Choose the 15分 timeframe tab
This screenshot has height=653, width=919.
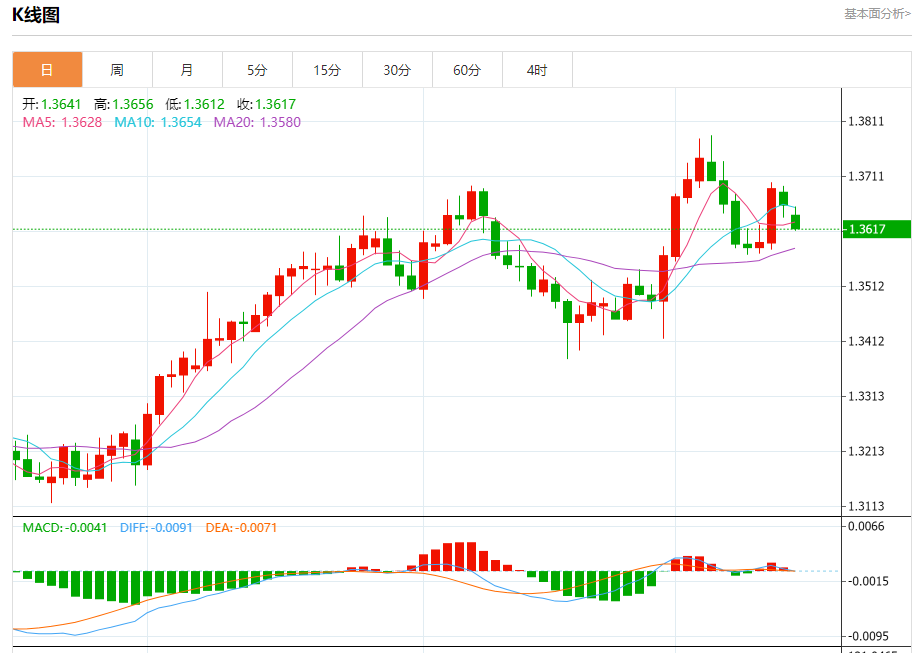[x=327, y=70]
